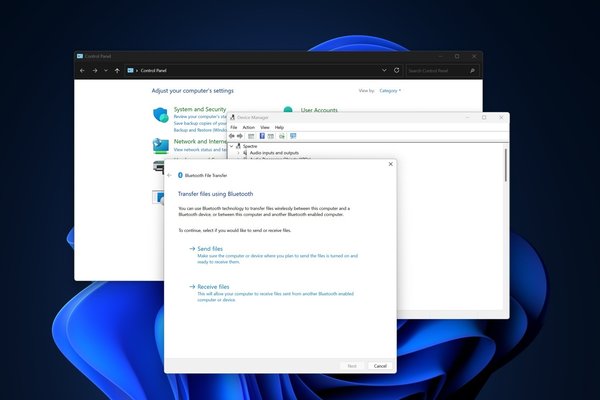Close the Bluetooth File Transfer dialog
The image size is (600, 400).
391,164
